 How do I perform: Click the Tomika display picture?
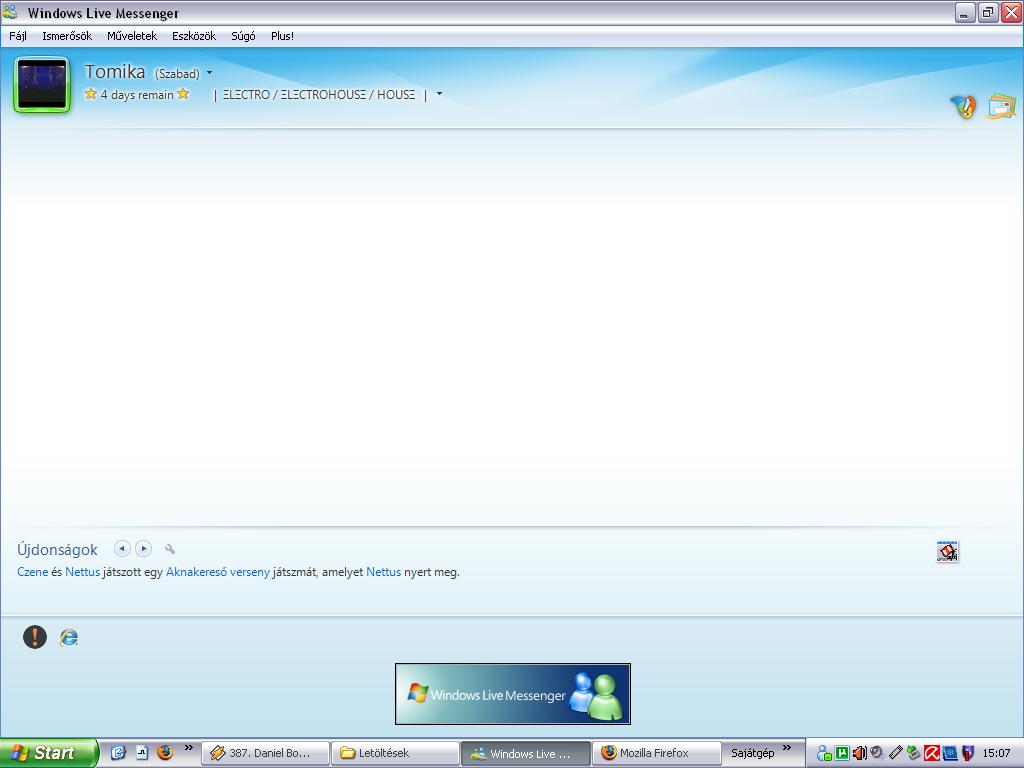(x=42, y=85)
